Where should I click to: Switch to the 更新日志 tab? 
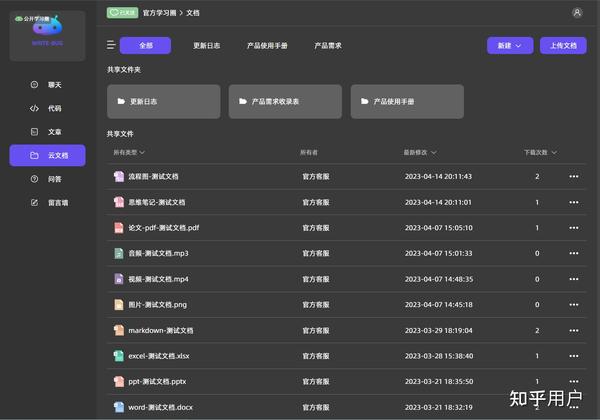(206, 46)
